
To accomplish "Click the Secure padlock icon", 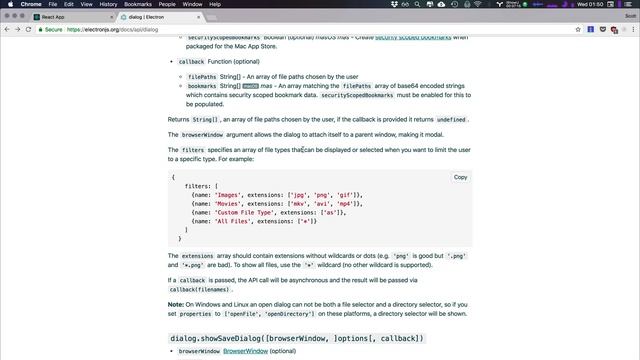I will [40, 29].
